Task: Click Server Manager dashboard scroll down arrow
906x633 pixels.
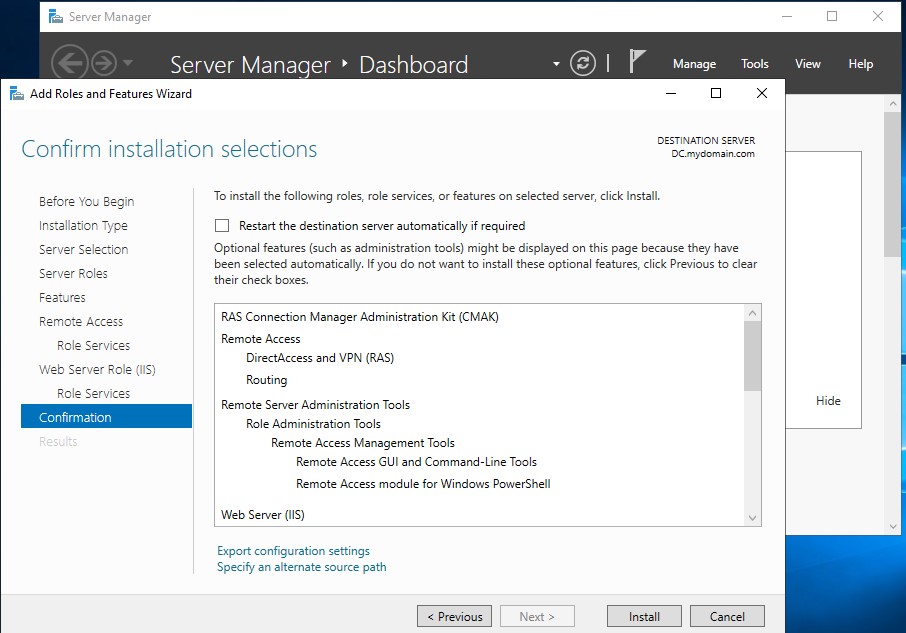Action: (893, 526)
